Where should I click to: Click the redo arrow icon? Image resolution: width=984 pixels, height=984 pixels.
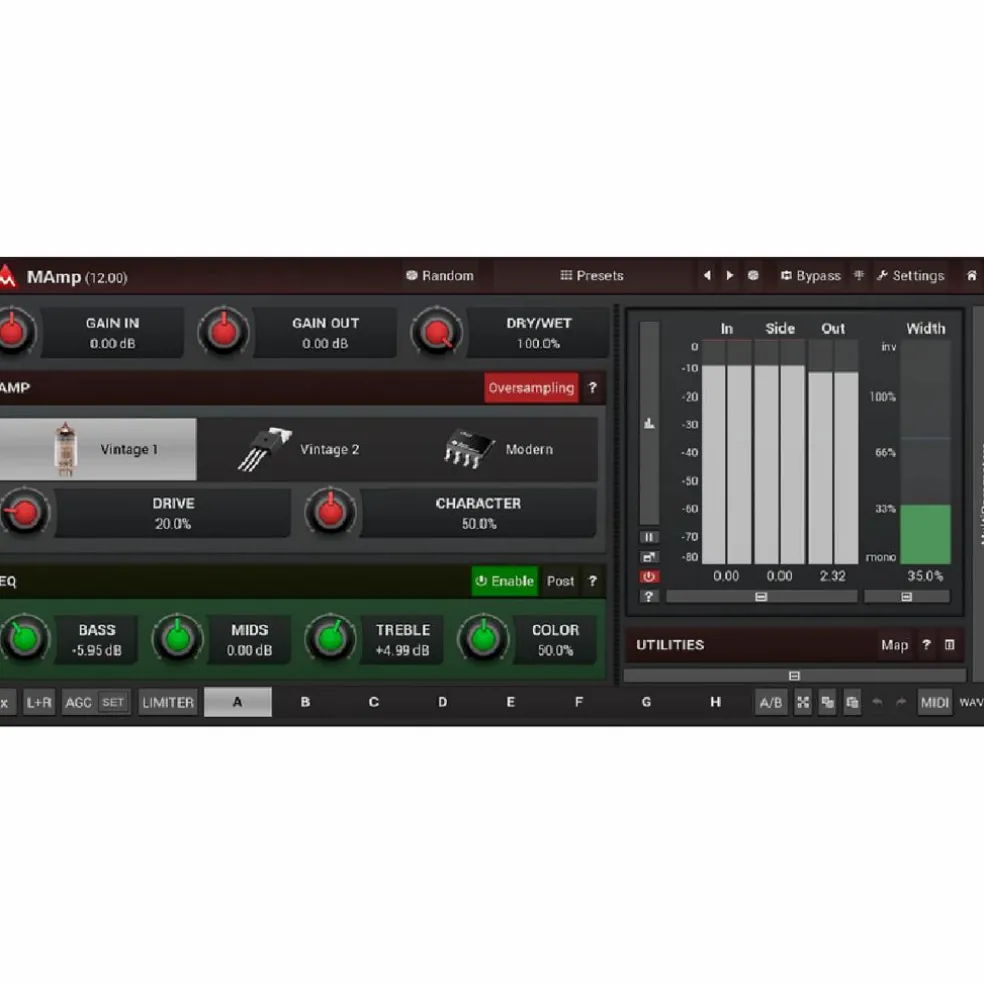coord(901,702)
